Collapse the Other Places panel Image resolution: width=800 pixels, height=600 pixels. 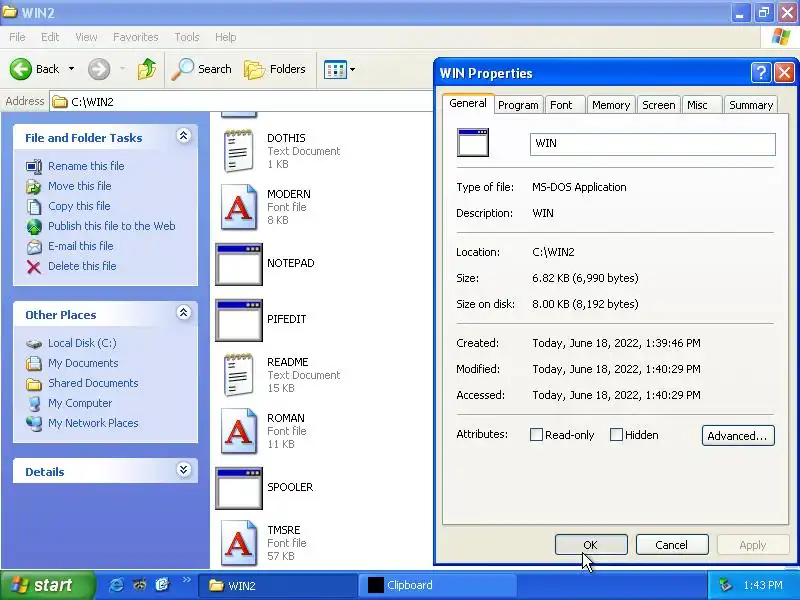tap(183, 313)
